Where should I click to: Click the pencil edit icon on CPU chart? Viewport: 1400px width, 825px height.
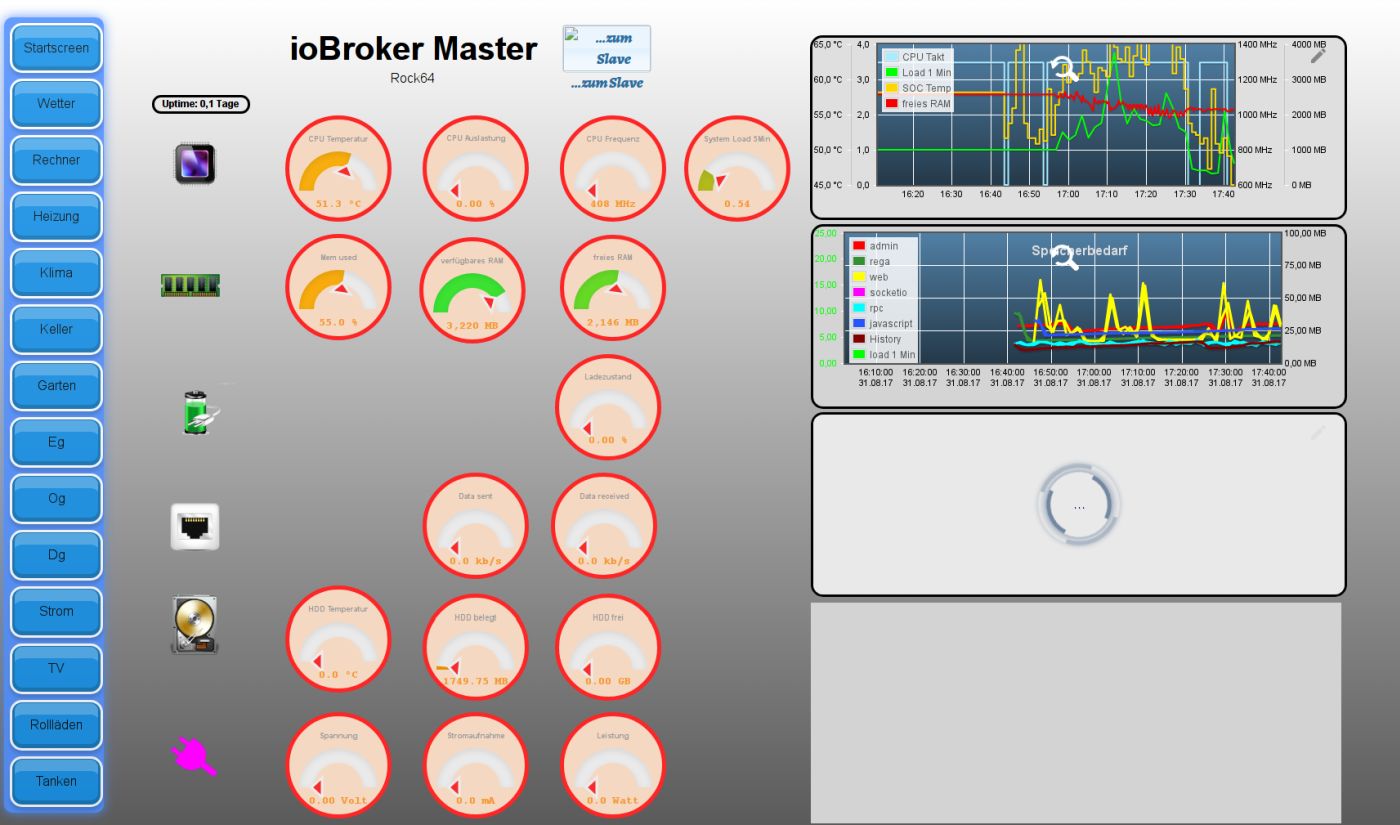click(1318, 56)
